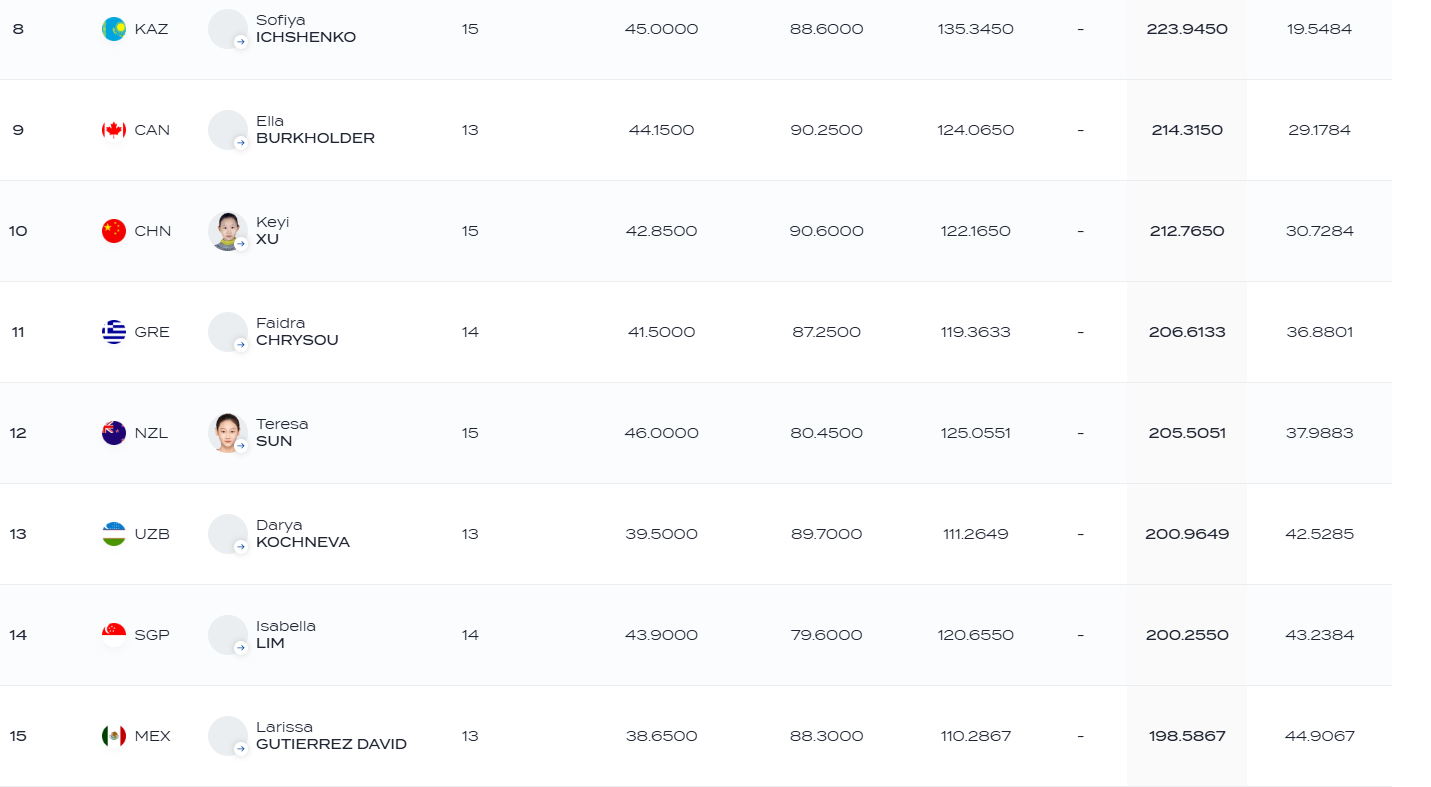The width and height of the screenshot is (1431, 787).
Task: Click total score 198.5867 cell
Action: [x=1187, y=736]
